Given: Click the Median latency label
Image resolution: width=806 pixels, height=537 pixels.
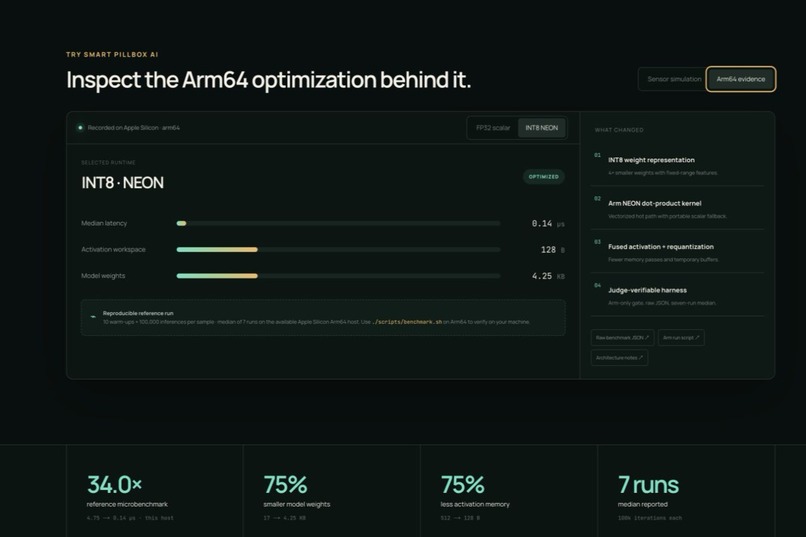Looking at the screenshot, I should tap(104, 224).
